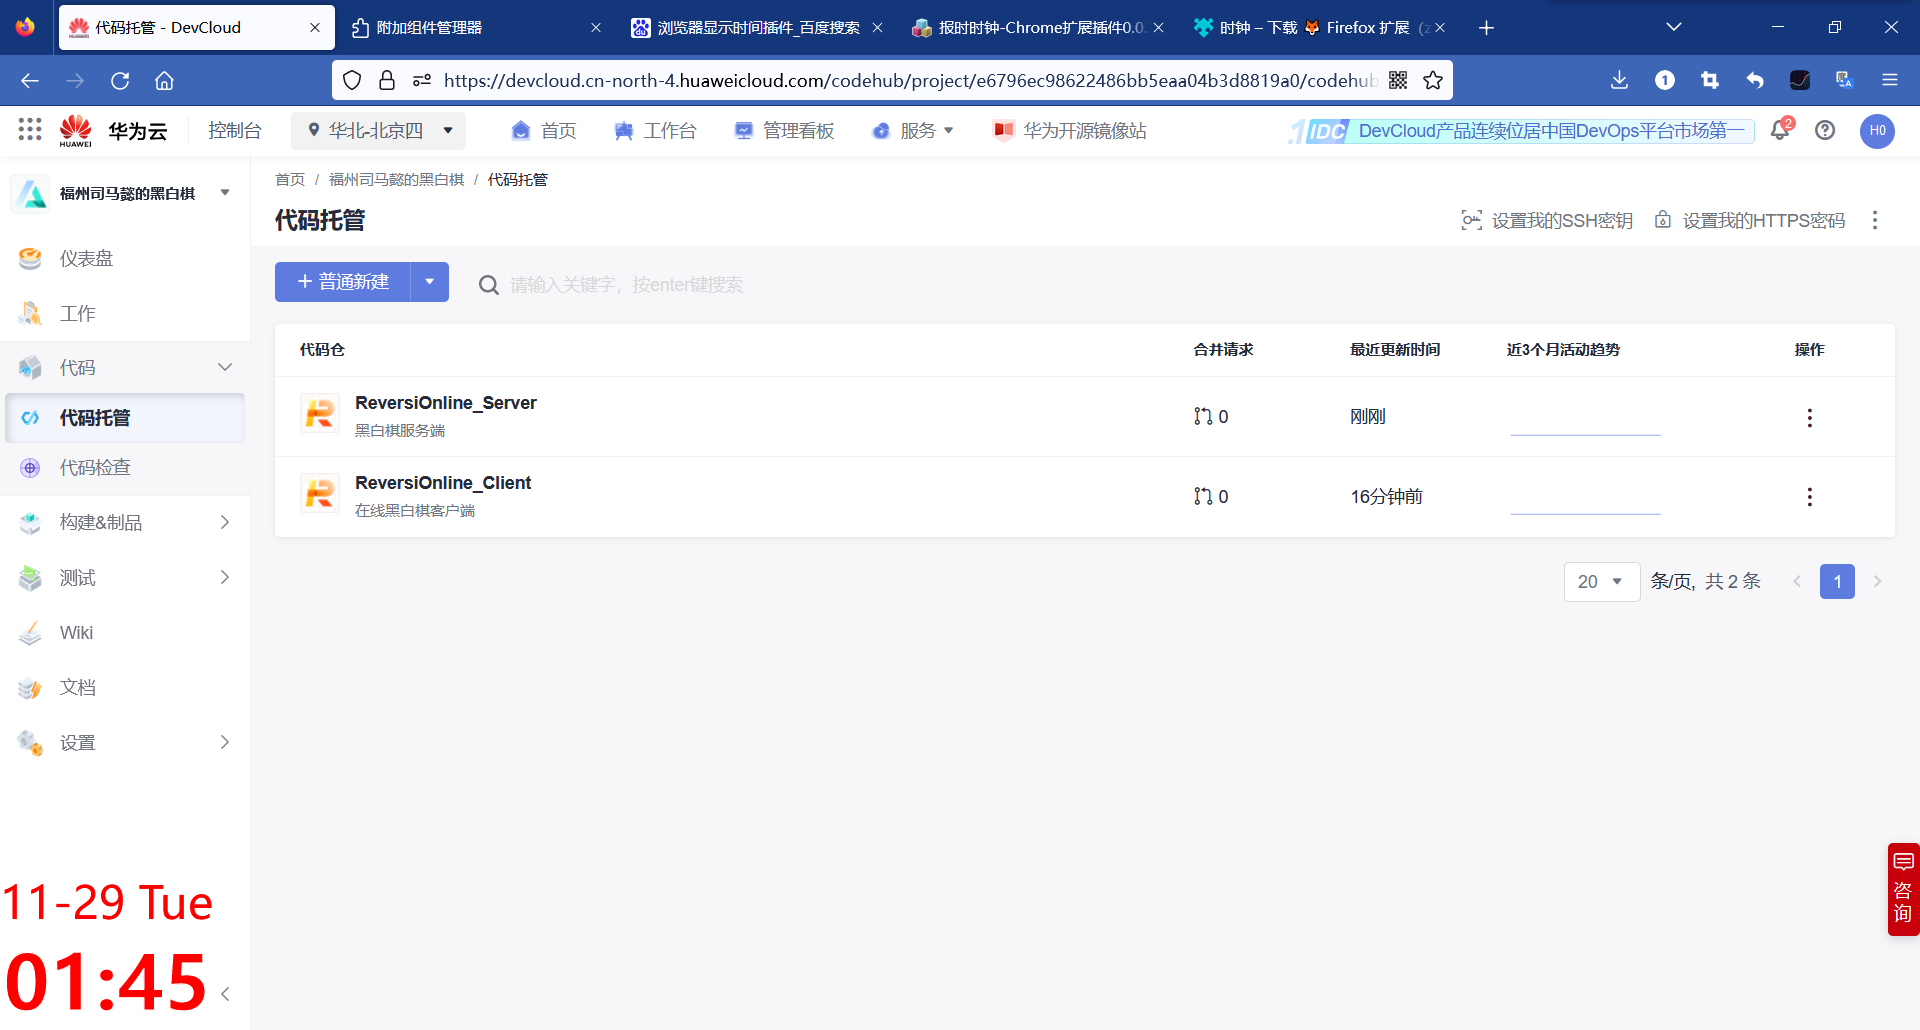The width and height of the screenshot is (1920, 1030).
Task: Open the ReversiOnline_Server repository
Action: click(x=446, y=403)
